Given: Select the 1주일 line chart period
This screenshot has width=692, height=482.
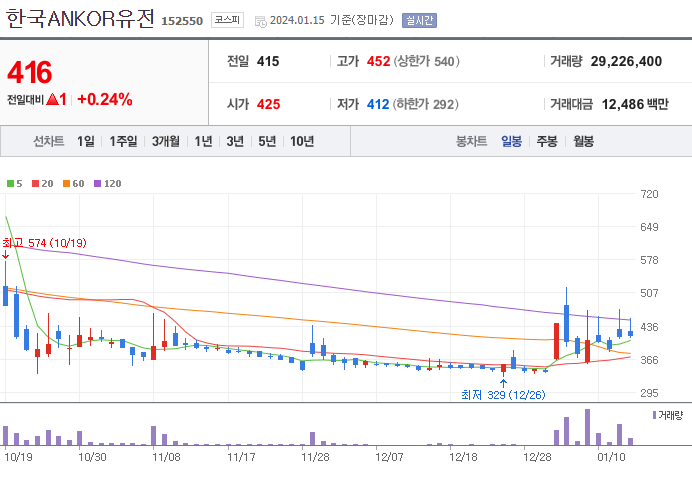Looking at the screenshot, I should (123, 141).
